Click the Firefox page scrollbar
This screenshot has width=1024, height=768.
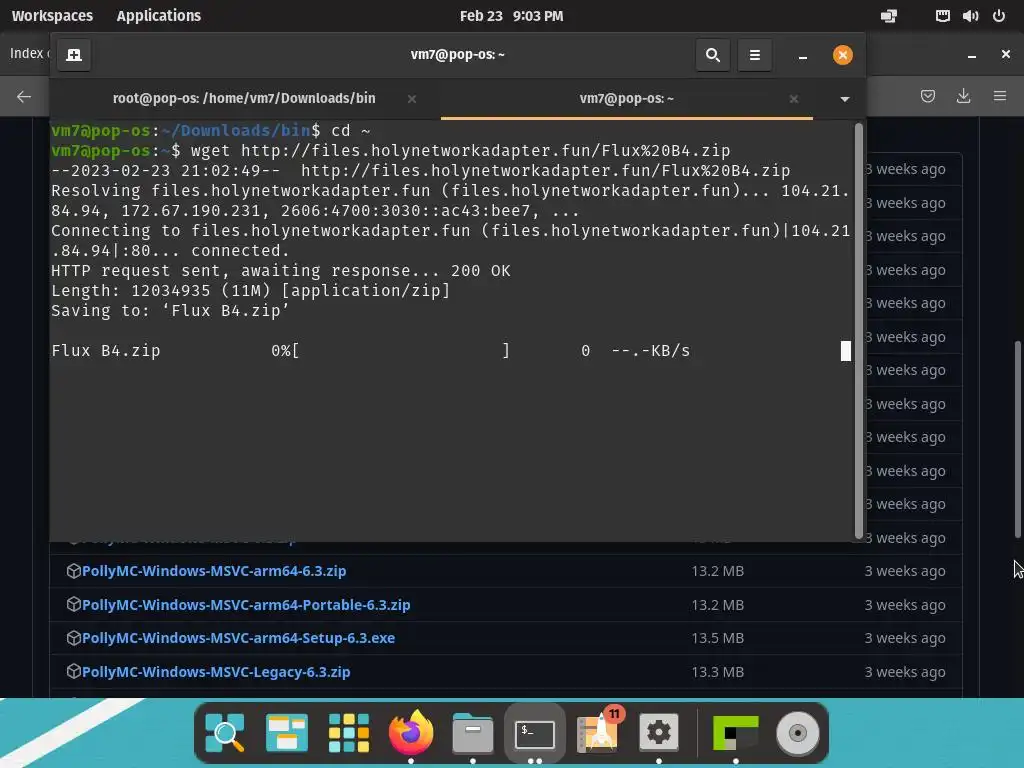click(x=1017, y=439)
